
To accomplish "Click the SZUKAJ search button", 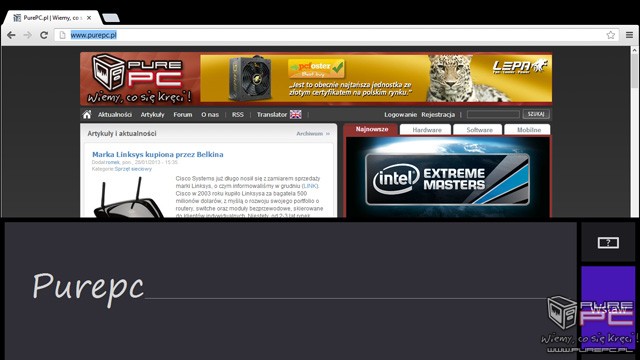I will [x=536, y=114].
